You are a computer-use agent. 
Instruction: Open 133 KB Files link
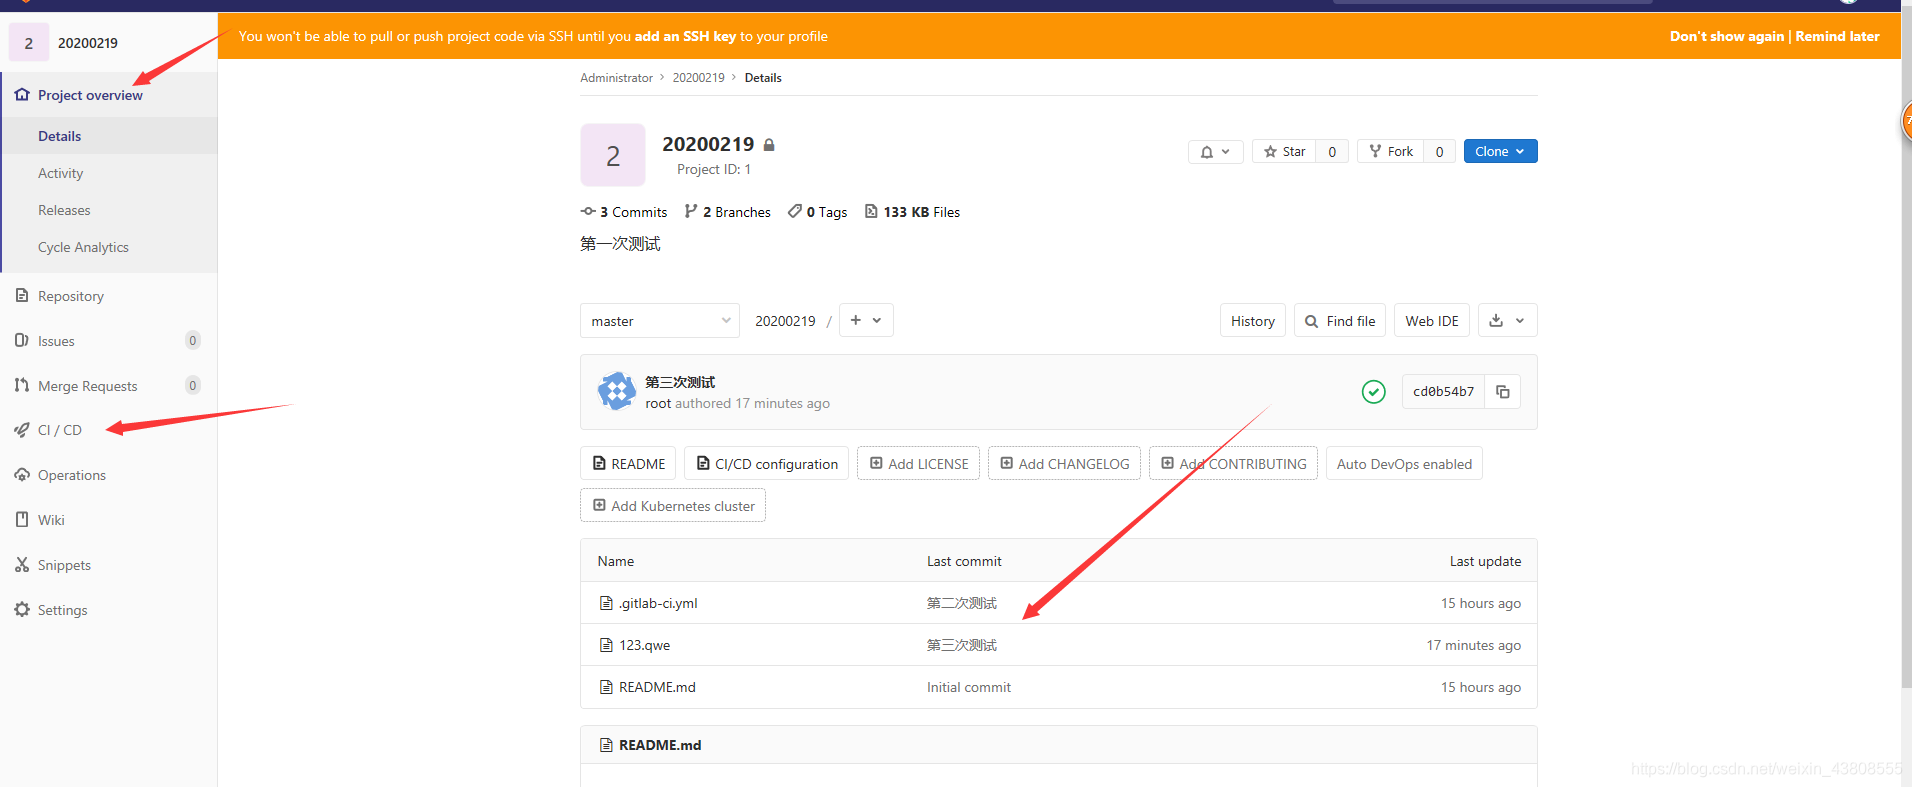tap(912, 212)
